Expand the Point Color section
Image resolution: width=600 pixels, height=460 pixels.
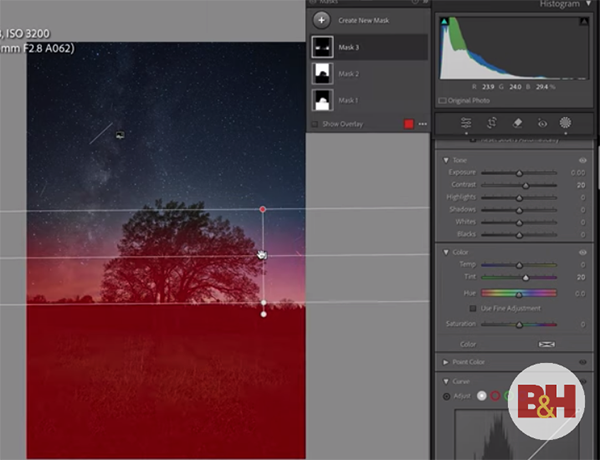[445, 362]
